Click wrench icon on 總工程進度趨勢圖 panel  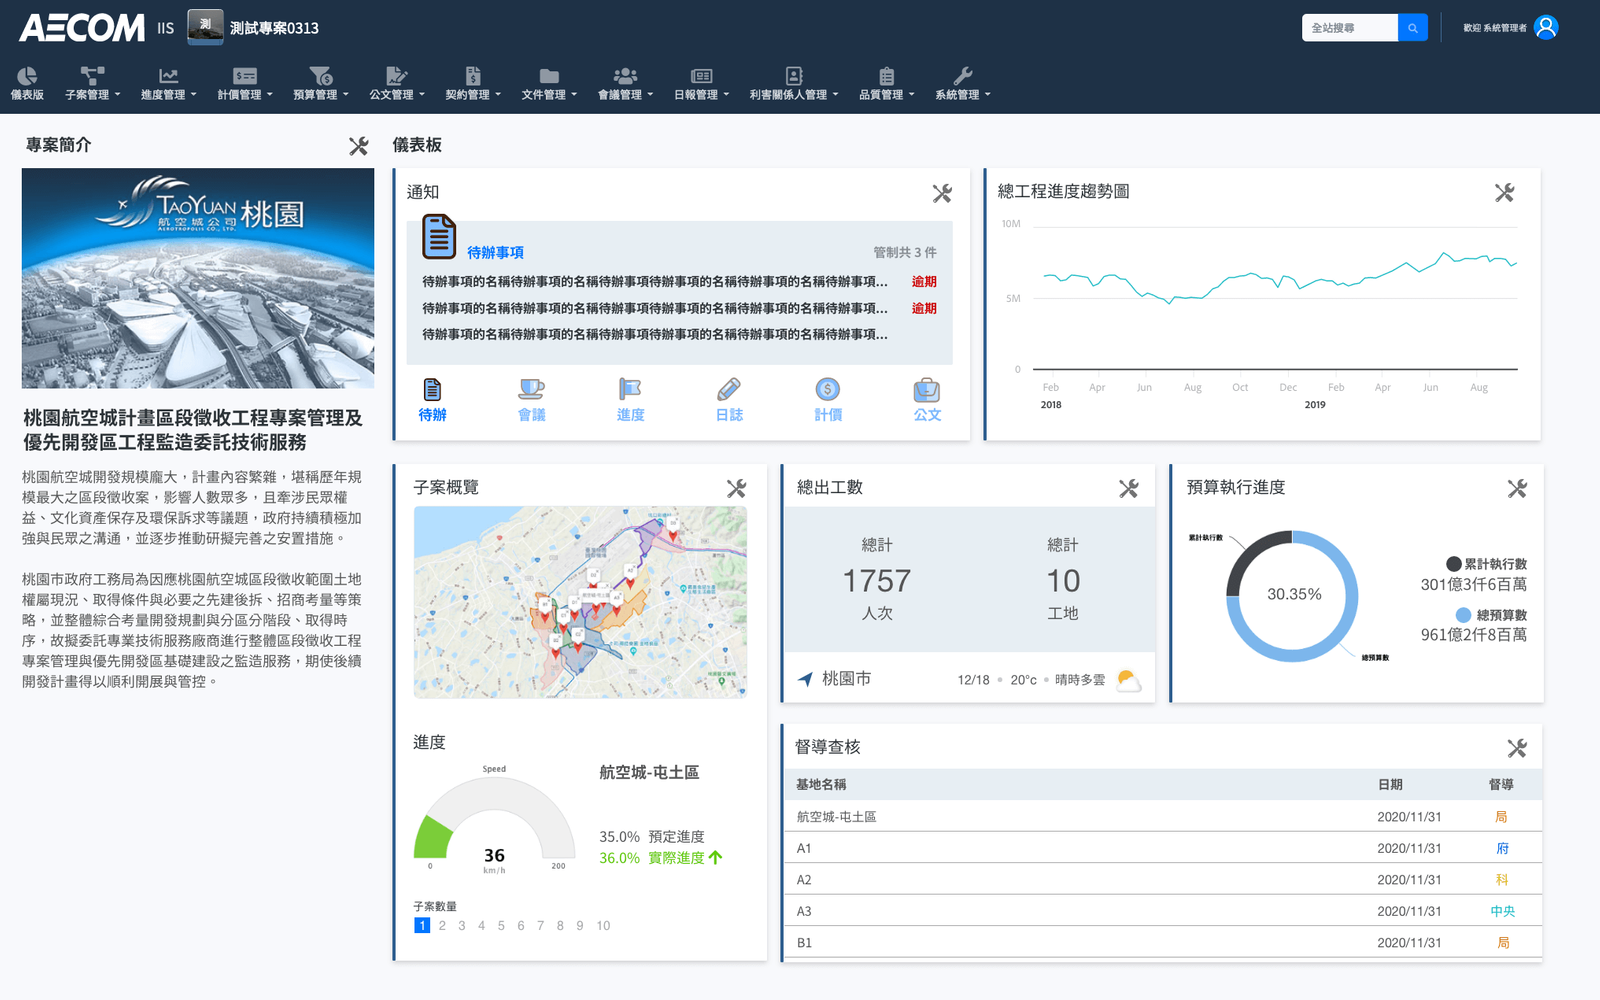1504,192
